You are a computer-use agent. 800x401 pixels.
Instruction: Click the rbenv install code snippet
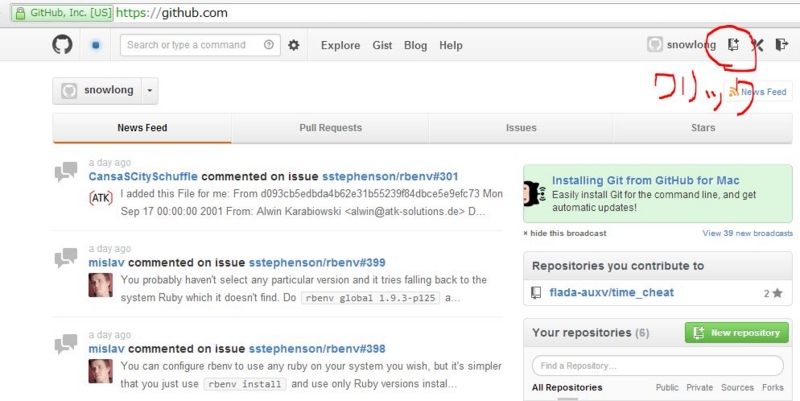pyautogui.click(x=245, y=384)
